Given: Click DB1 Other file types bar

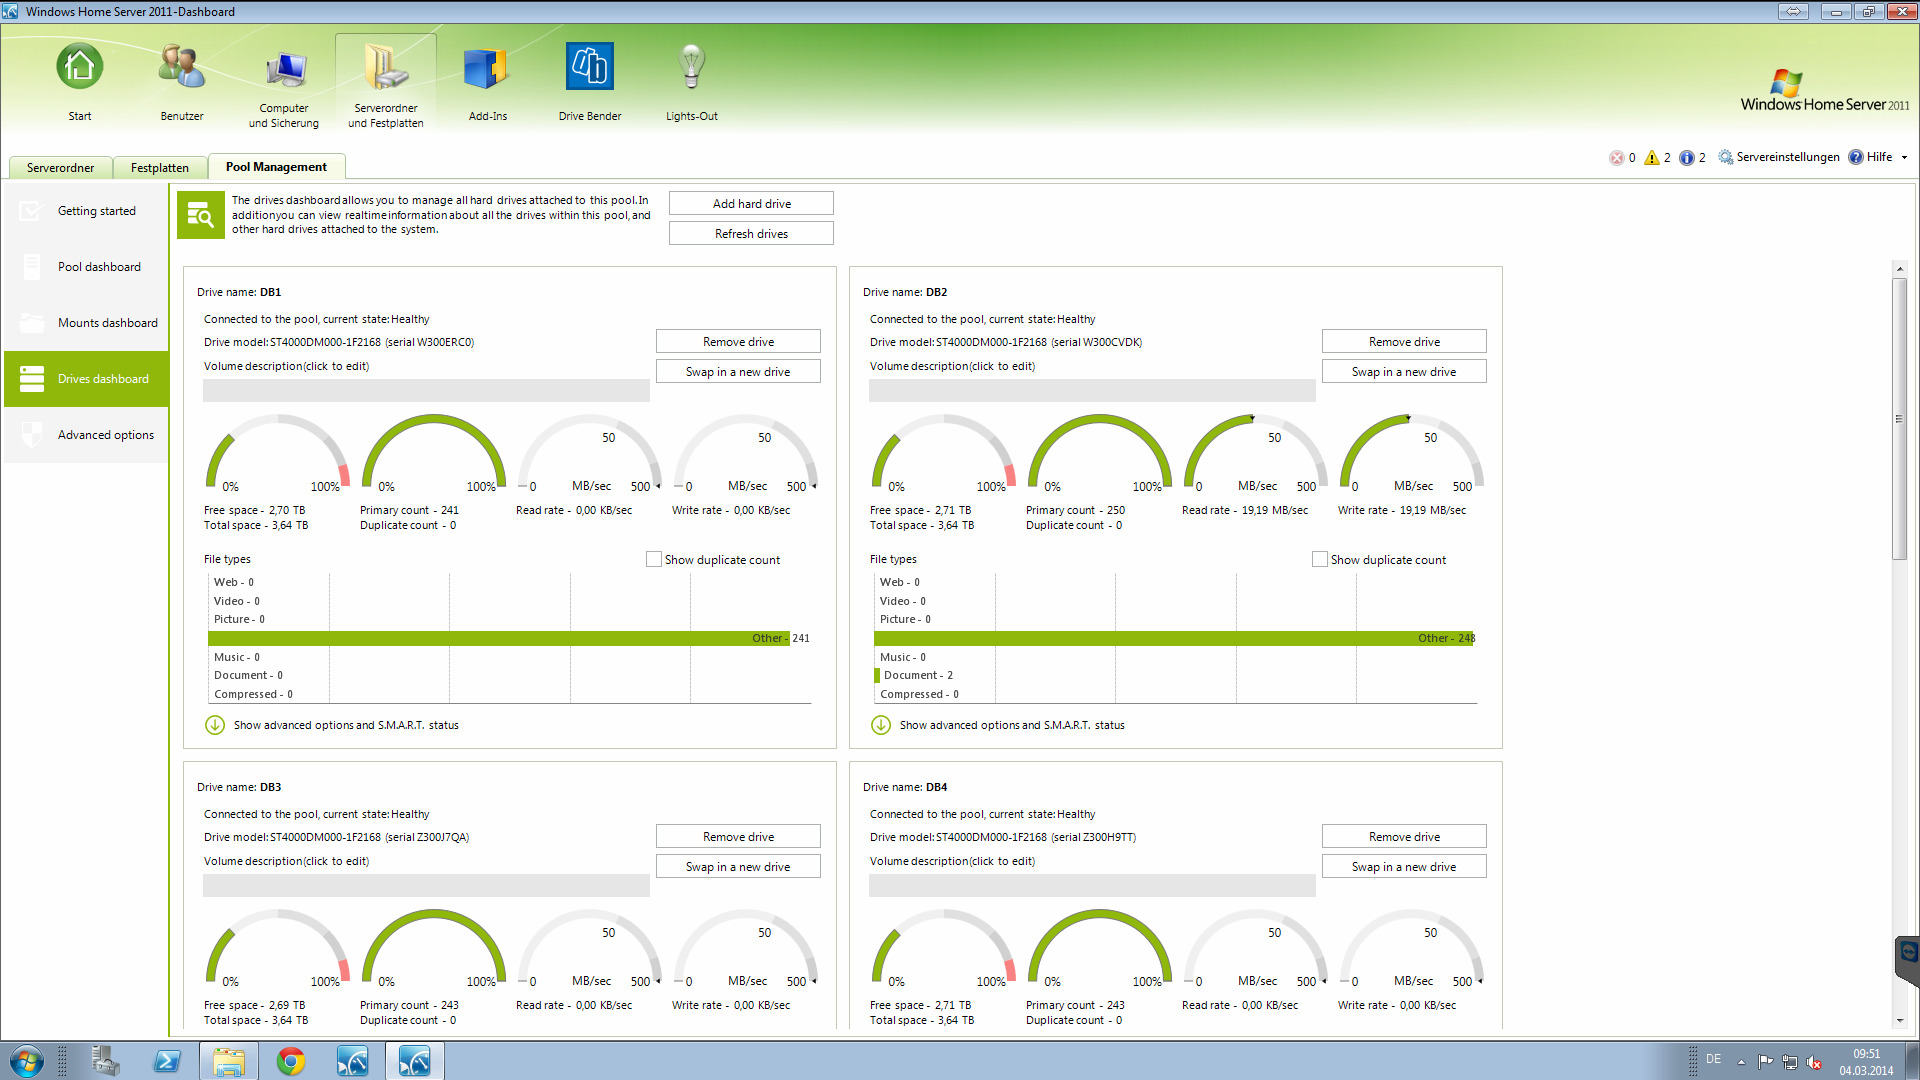Looking at the screenshot, I should tap(499, 638).
